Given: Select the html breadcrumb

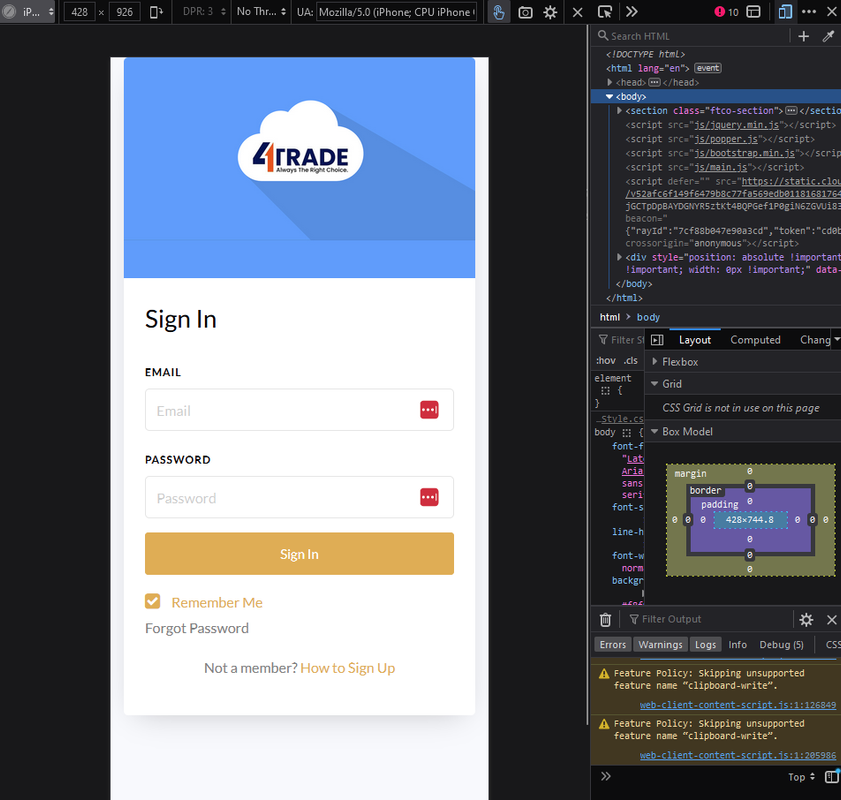Looking at the screenshot, I should tap(610, 317).
